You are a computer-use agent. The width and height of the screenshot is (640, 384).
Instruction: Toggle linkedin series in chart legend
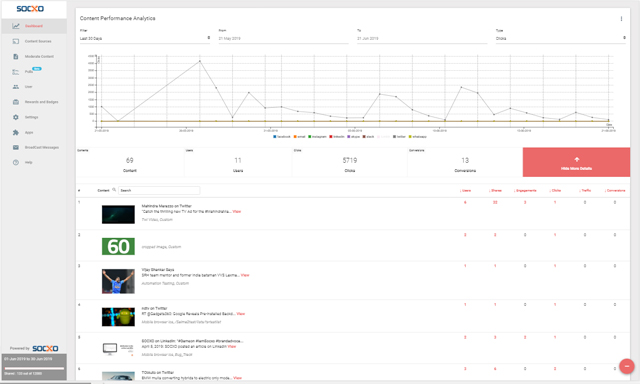point(337,137)
